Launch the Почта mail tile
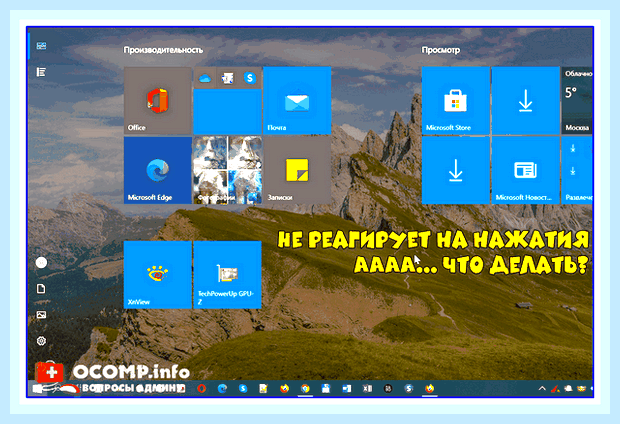The image size is (620, 424). click(297, 101)
